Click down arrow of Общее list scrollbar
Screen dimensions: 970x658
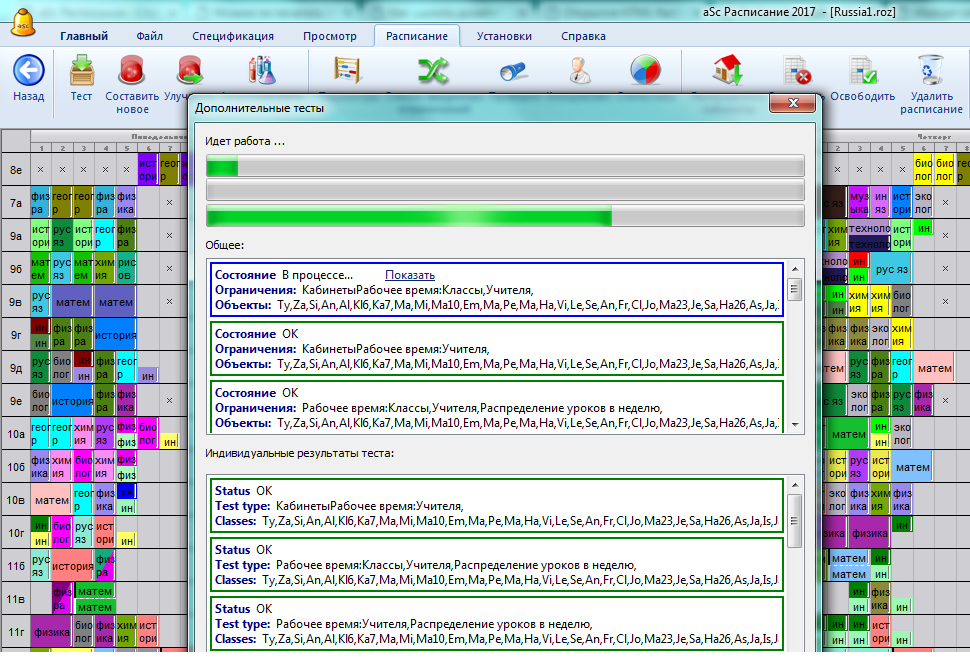coord(795,425)
